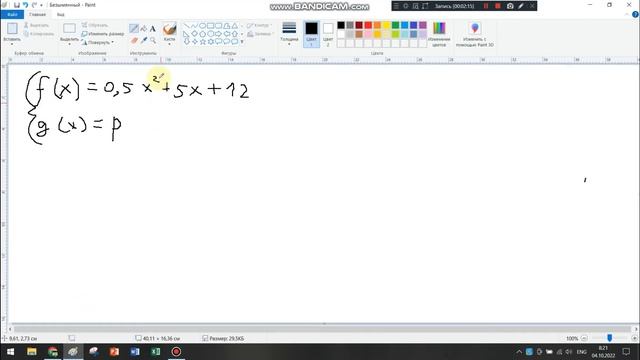Open Paint help question mark icon
Screen dimensions: 640x360
635,15
